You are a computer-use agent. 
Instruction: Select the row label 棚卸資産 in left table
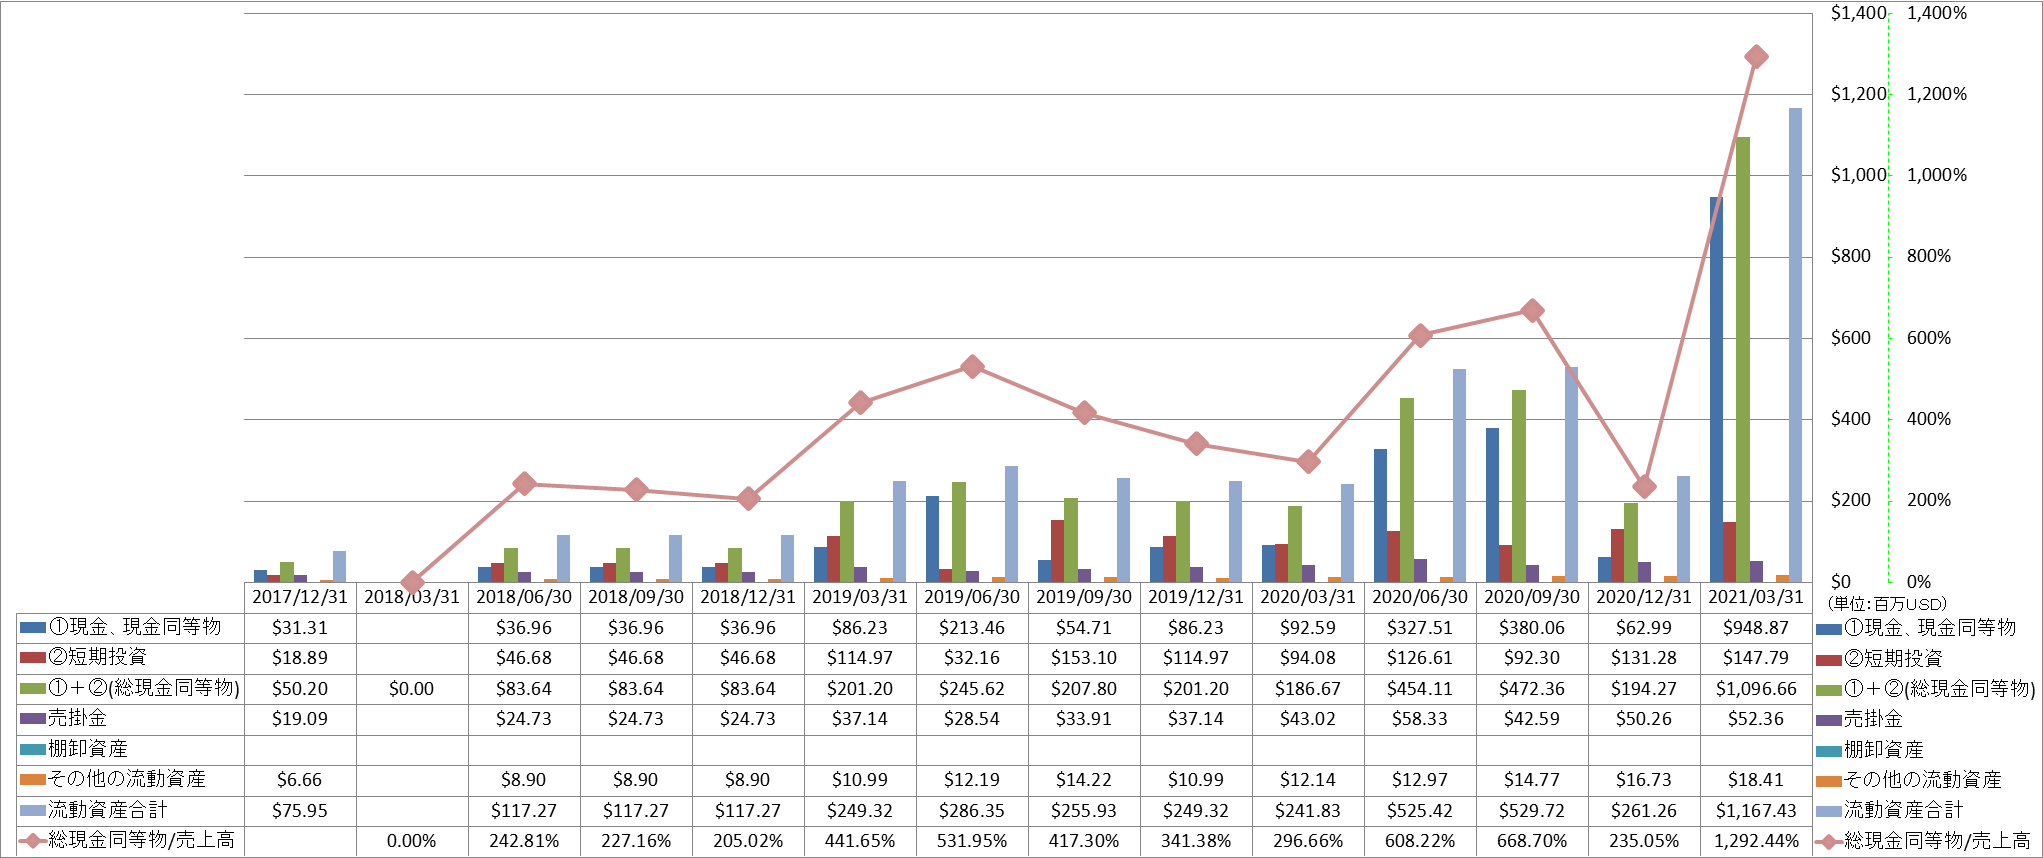[88, 749]
